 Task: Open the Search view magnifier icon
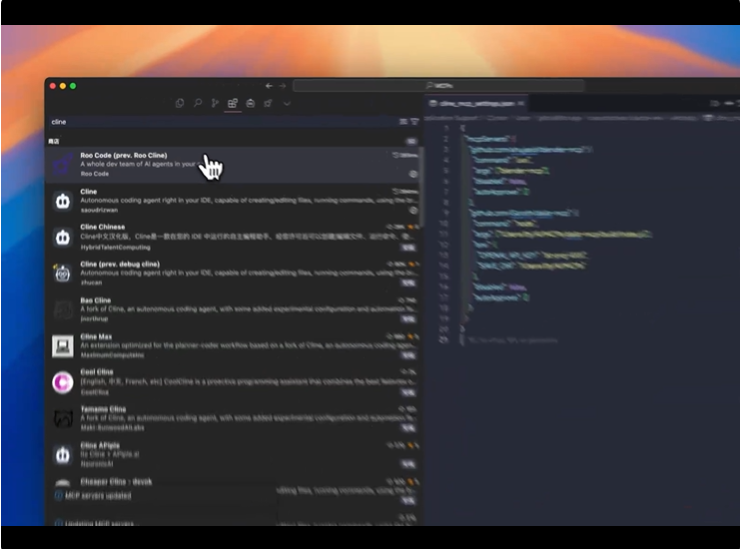[x=197, y=103]
